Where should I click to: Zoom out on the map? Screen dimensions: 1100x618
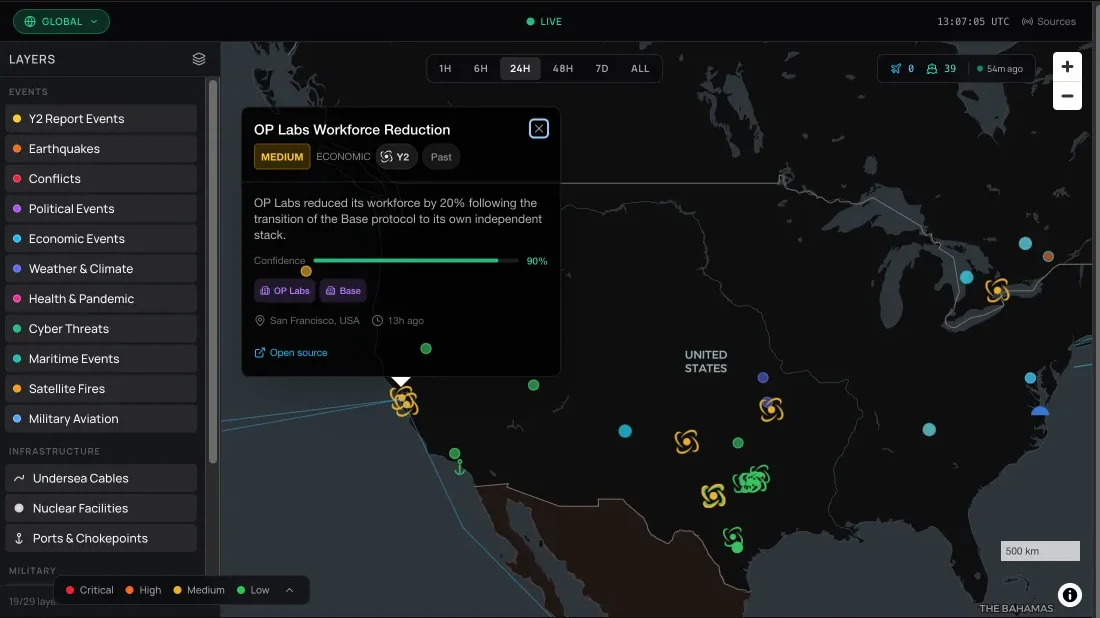click(1067, 96)
